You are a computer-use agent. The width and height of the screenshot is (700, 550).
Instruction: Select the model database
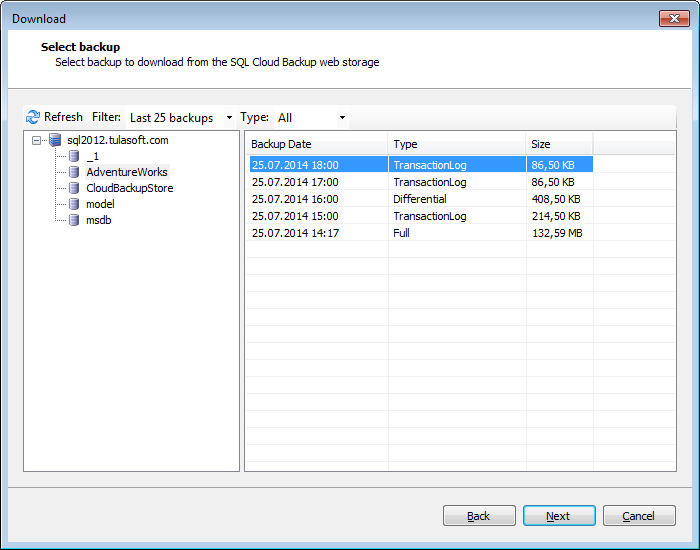pos(100,204)
